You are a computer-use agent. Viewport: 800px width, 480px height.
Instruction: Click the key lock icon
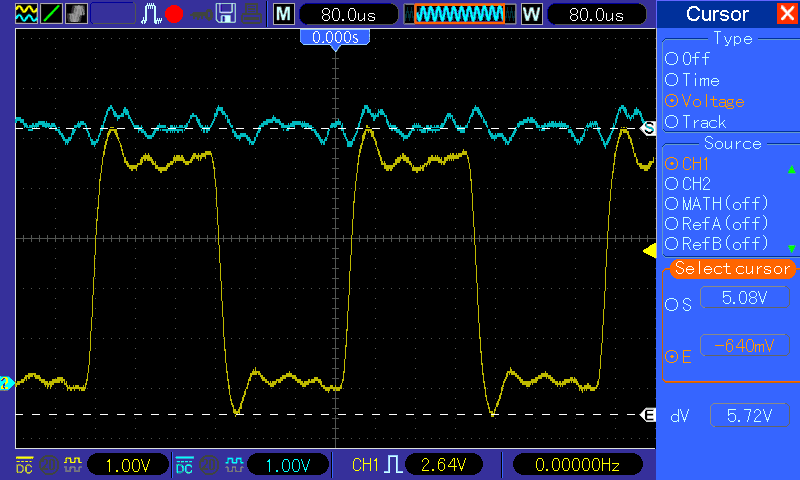[x=202, y=15]
